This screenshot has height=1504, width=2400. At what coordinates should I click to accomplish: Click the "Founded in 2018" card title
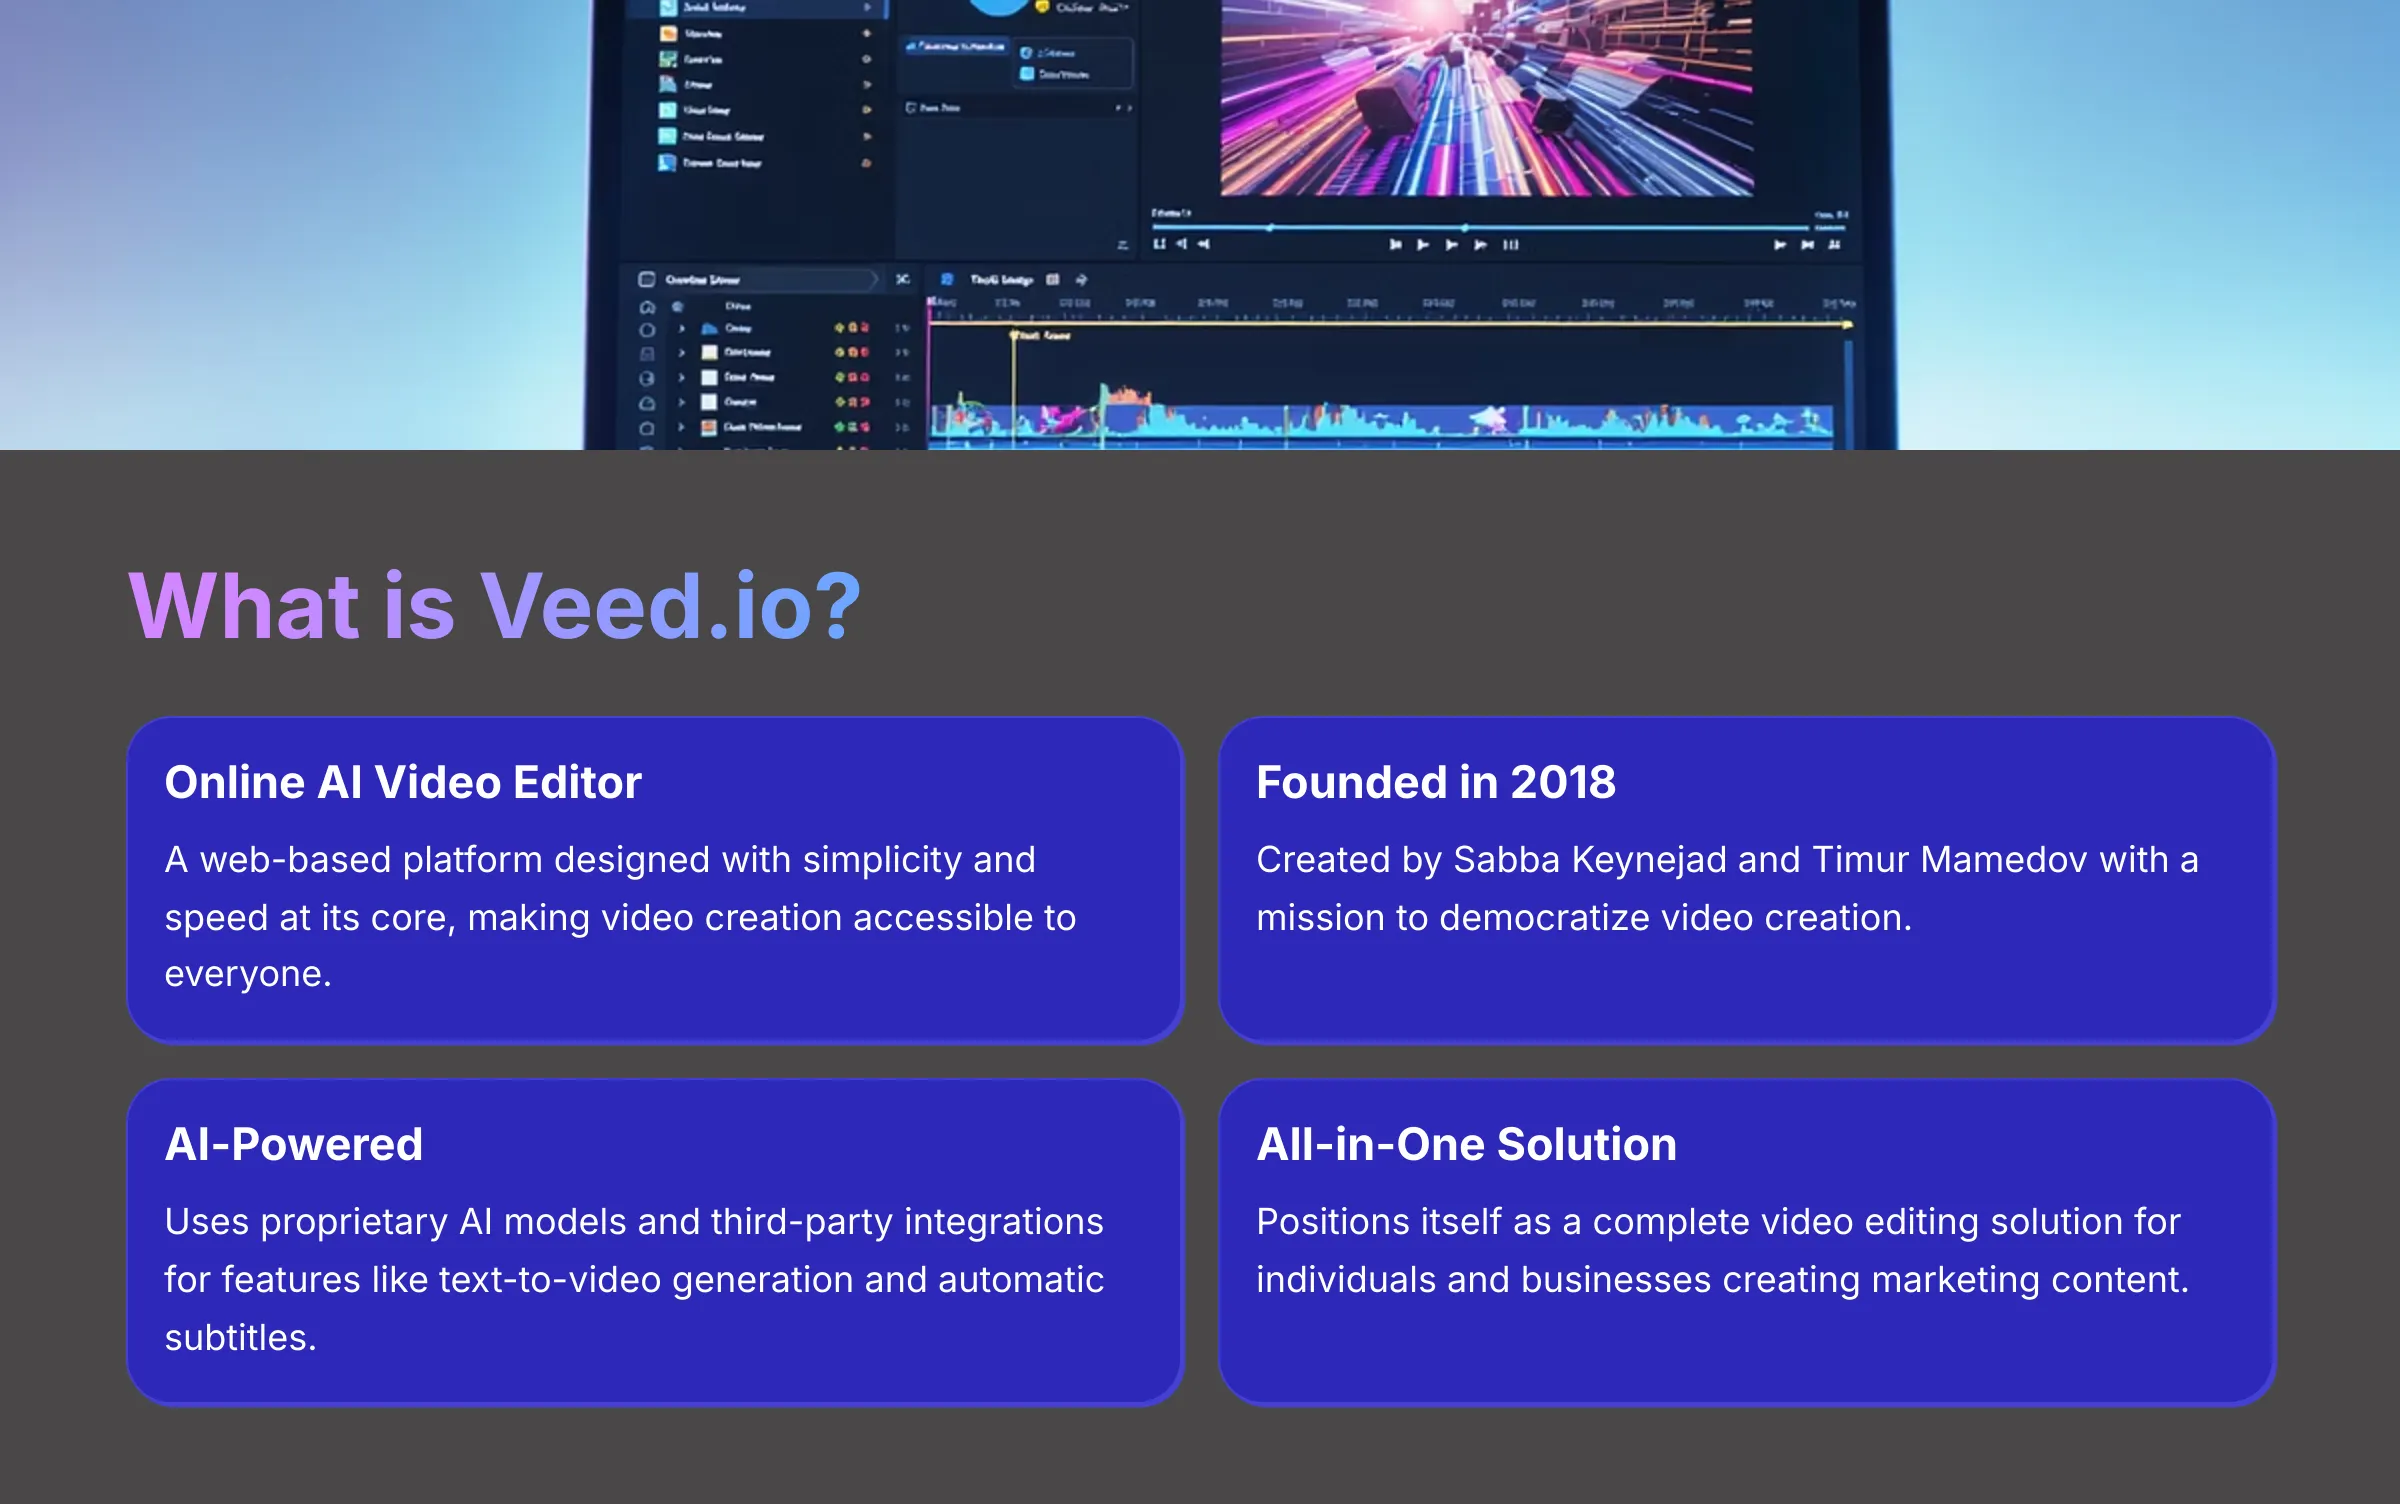click(x=1435, y=782)
